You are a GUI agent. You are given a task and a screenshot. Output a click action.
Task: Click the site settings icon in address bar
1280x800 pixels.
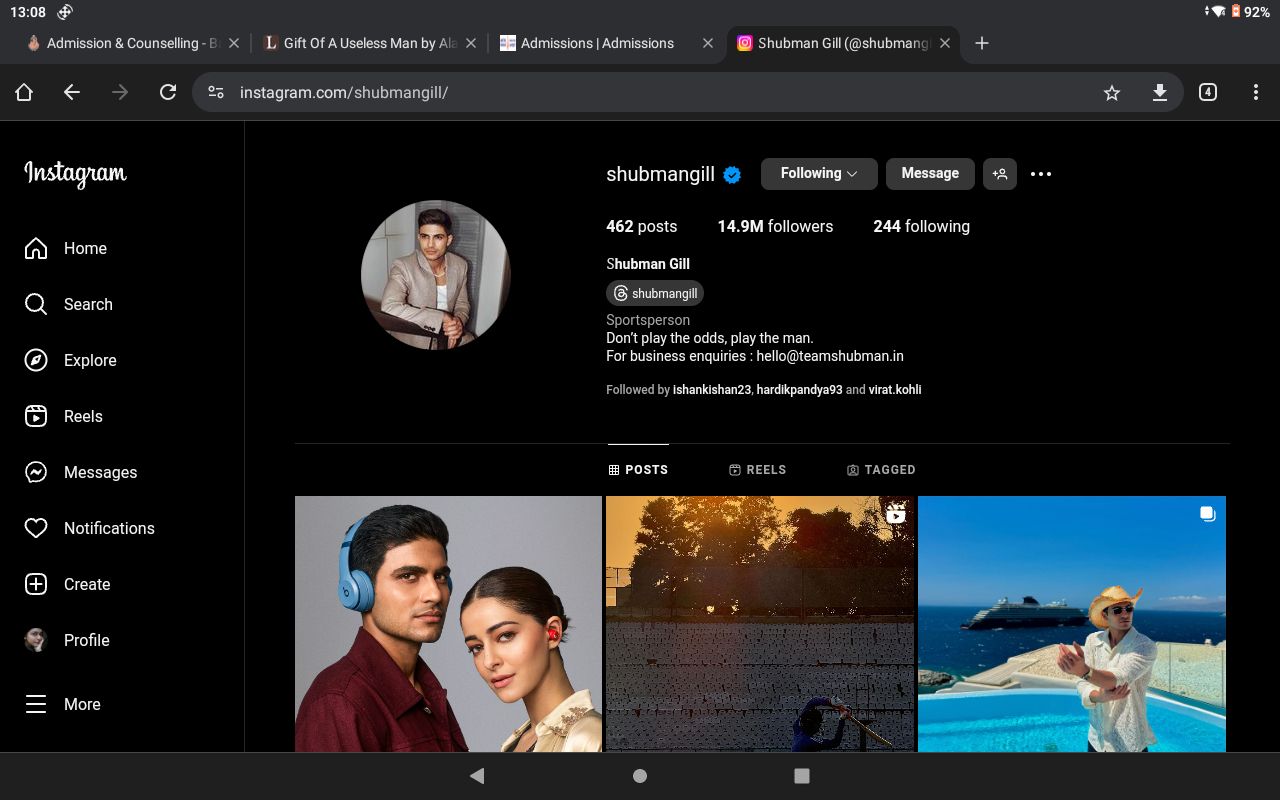[216, 92]
